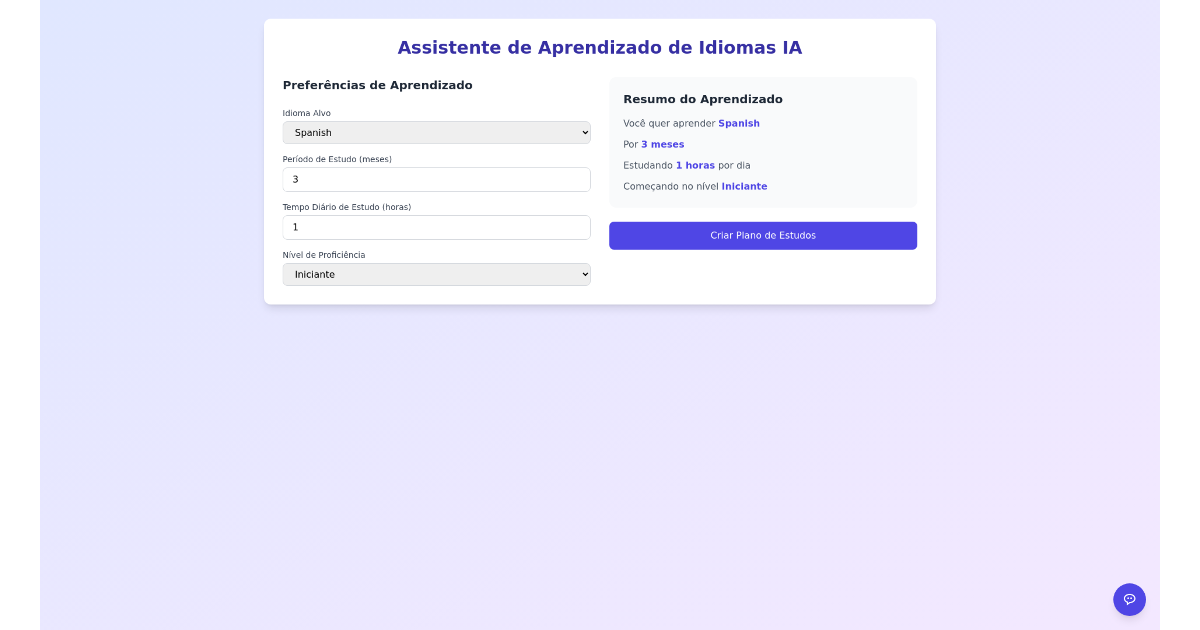Click the Idioma Alvo field label
Viewport: 1200px width, 630px height.
tap(306, 113)
